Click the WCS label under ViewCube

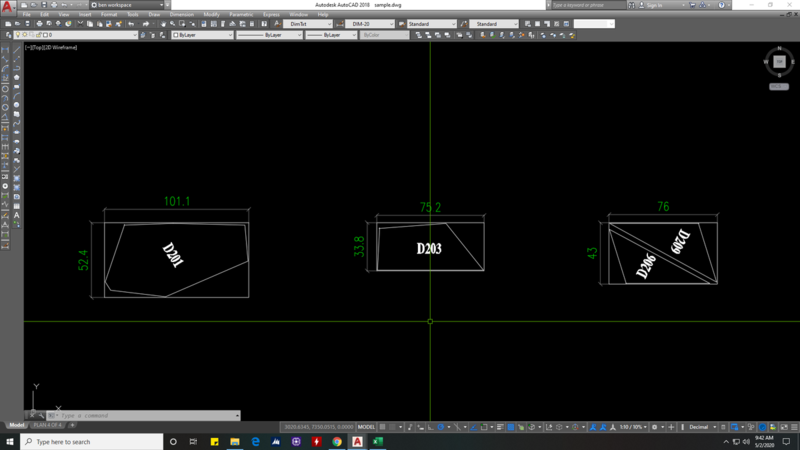(x=779, y=87)
